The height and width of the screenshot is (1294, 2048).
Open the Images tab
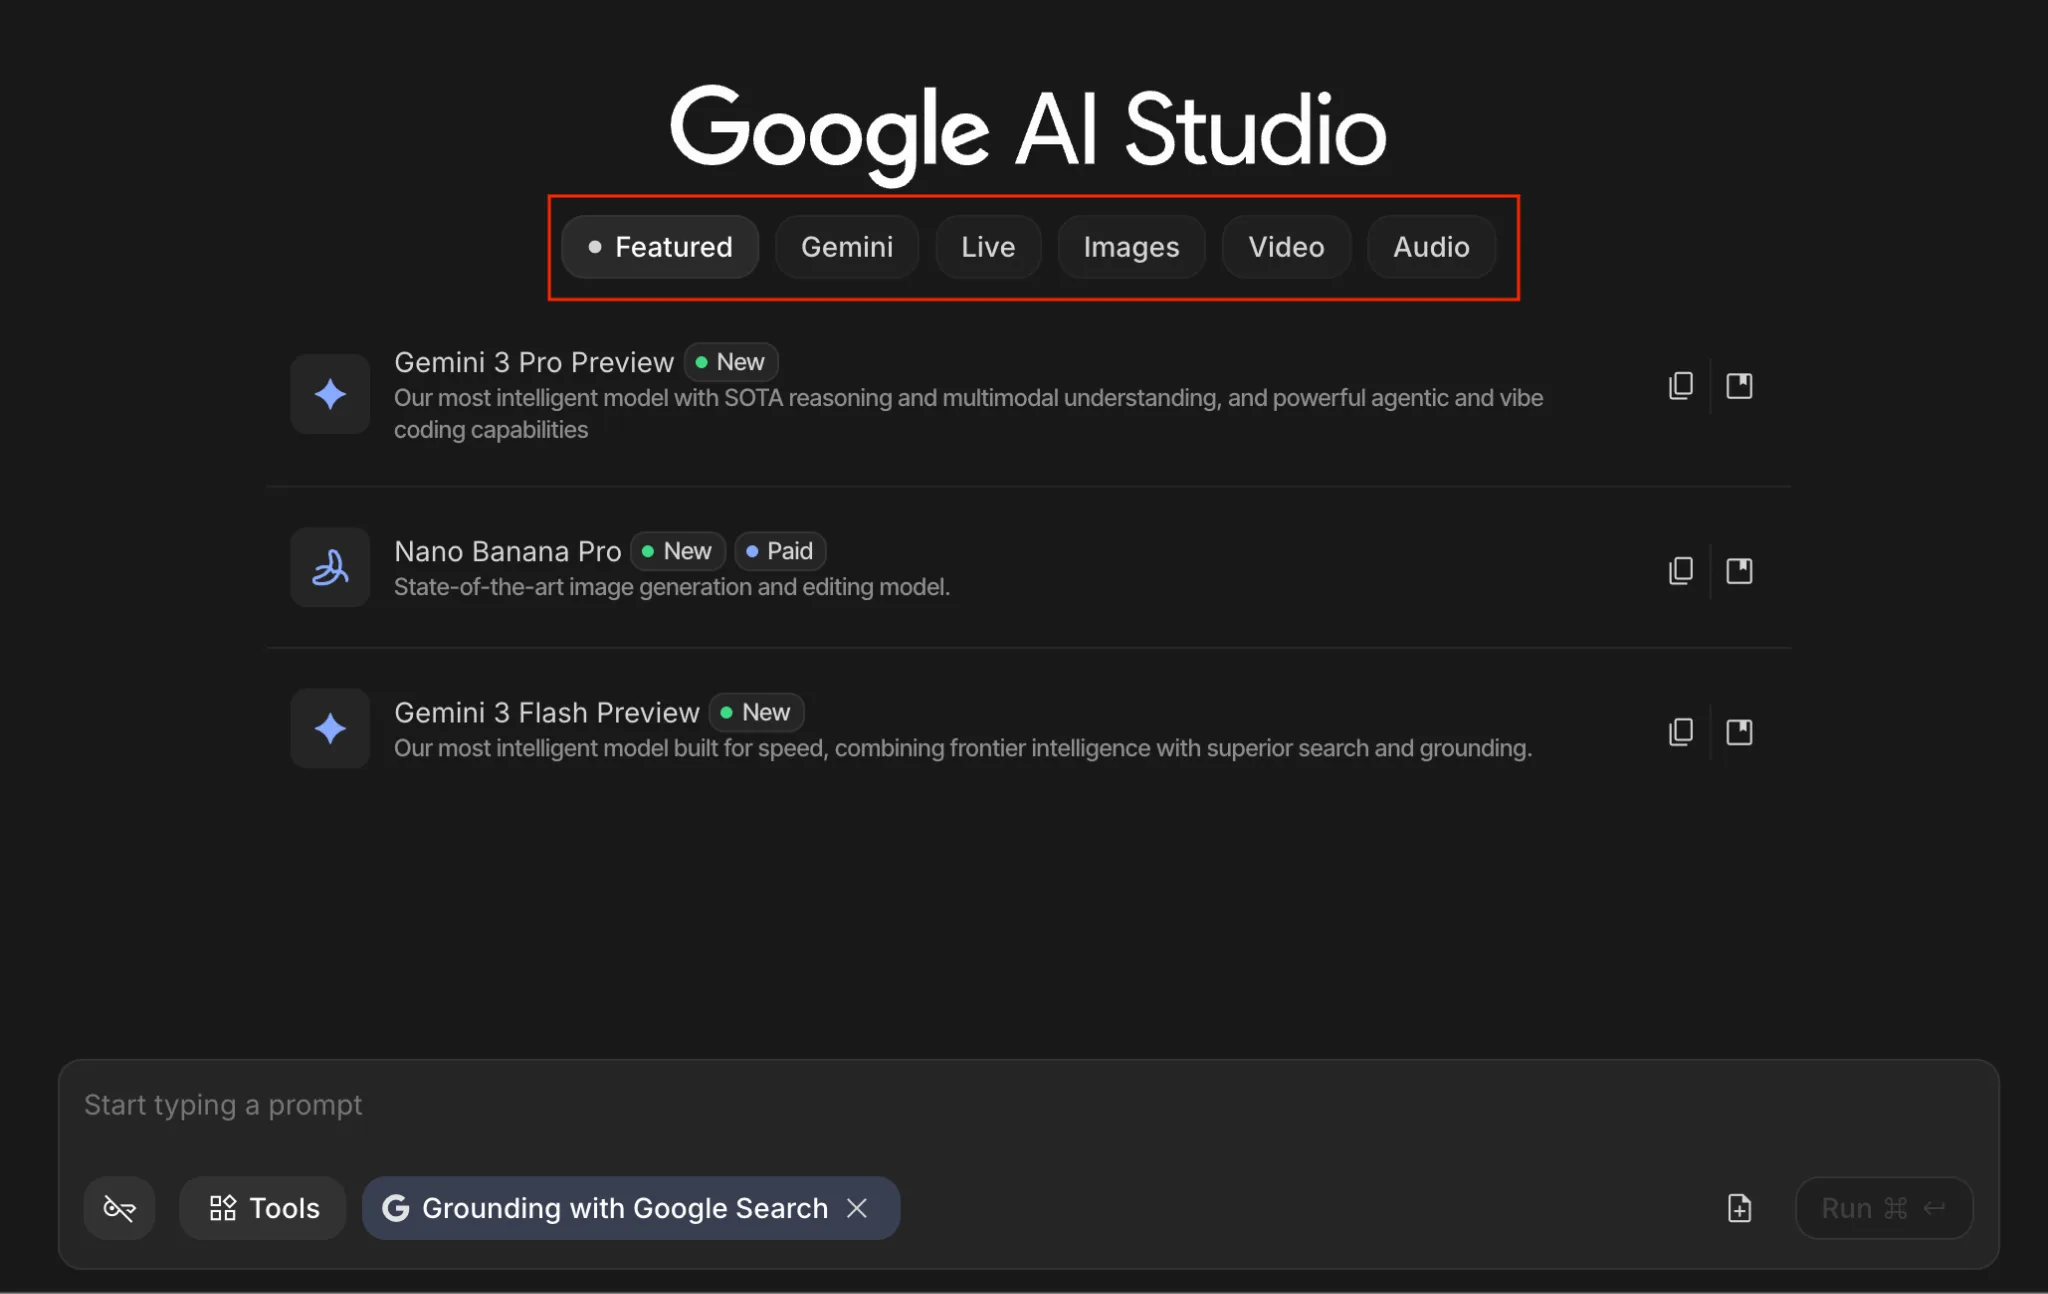(1131, 247)
